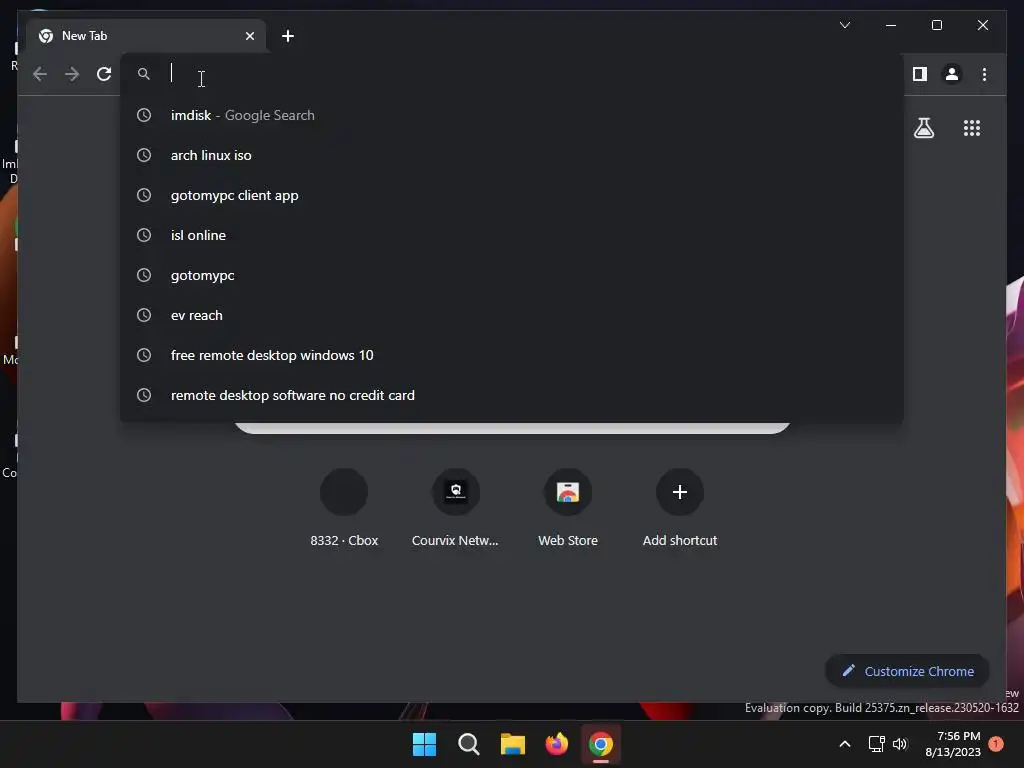Click the Add shortcut button
This screenshot has width=1024, height=768.
click(679, 508)
